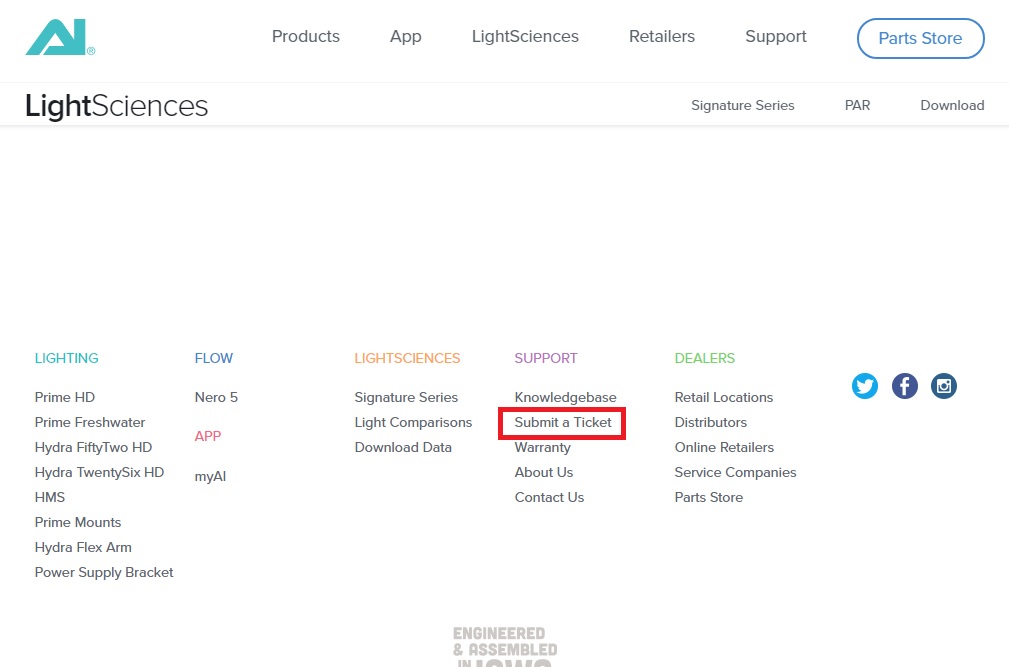
Task: Select the Download sub-navigation tab
Action: pyautogui.click(x=952, y=105)
